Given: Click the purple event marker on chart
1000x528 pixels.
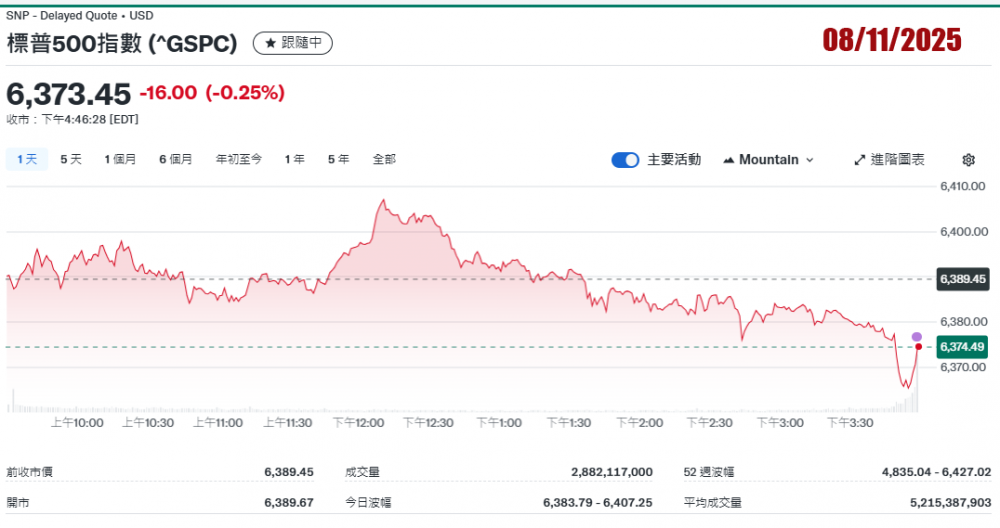Looking at the screenshot, I should tap(917, 336).
